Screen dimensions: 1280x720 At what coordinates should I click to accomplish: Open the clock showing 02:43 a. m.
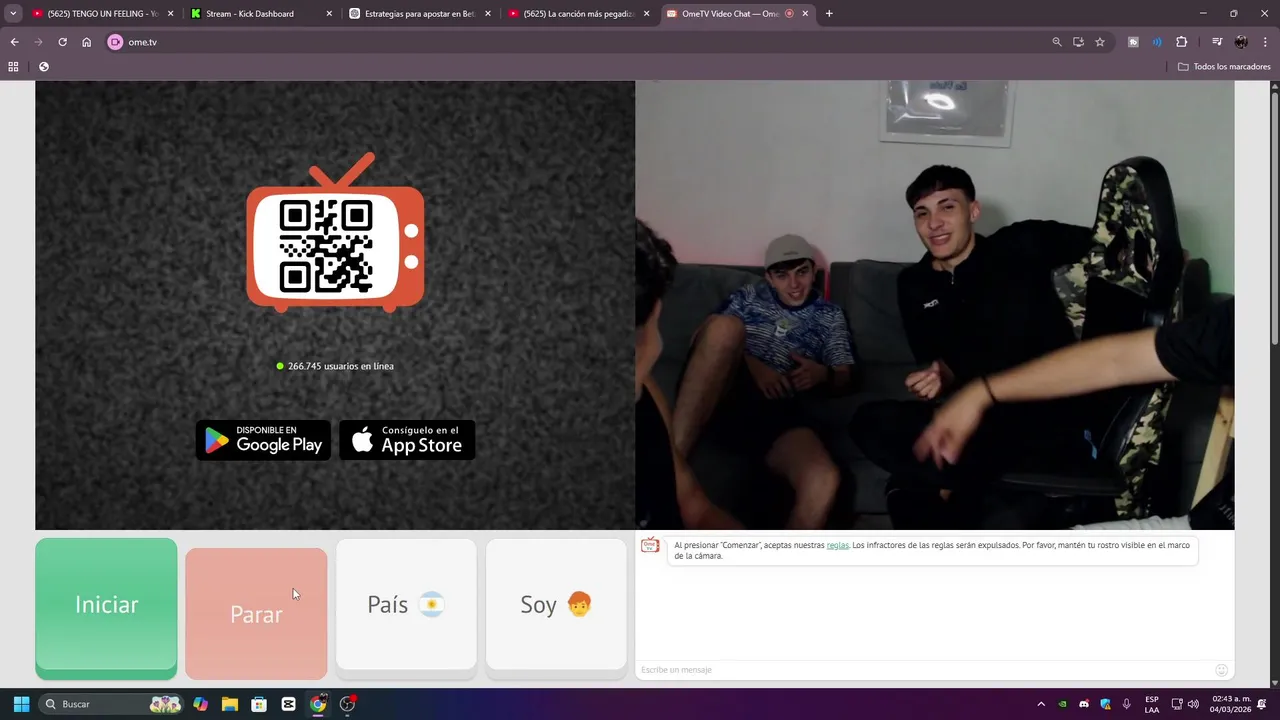coord(1230,704)
